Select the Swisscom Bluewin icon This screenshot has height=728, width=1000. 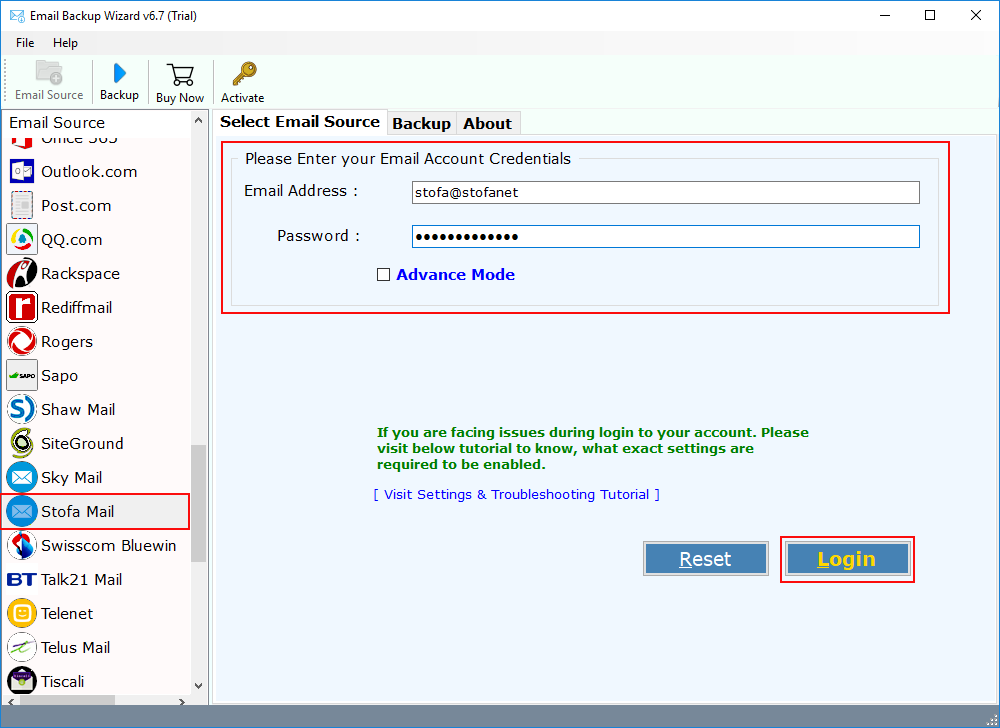22,546
